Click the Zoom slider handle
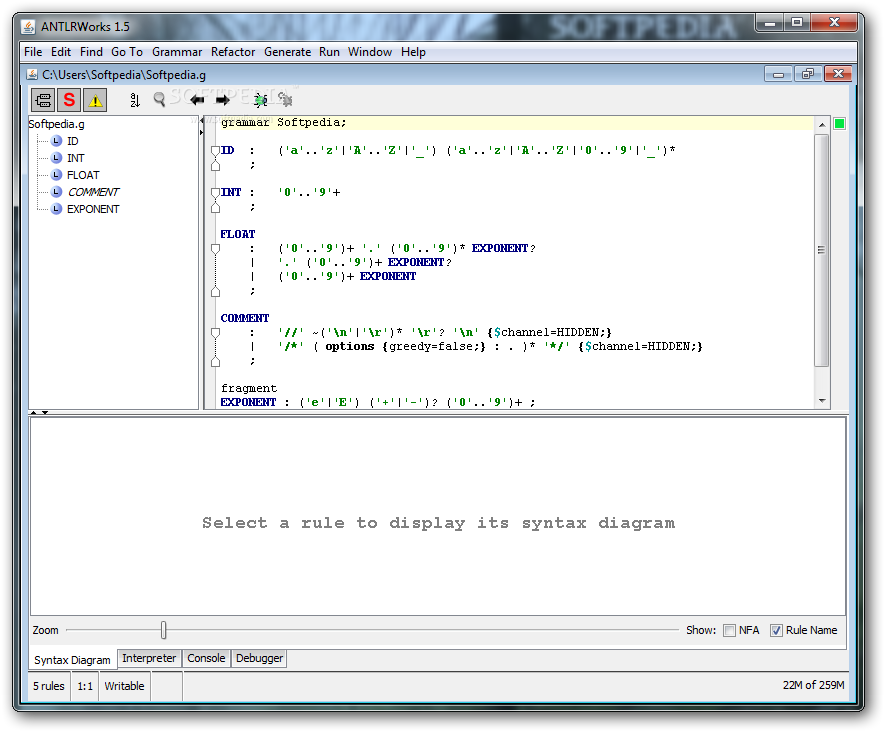The width and height of the screenshot is (885, 732). 164,630
